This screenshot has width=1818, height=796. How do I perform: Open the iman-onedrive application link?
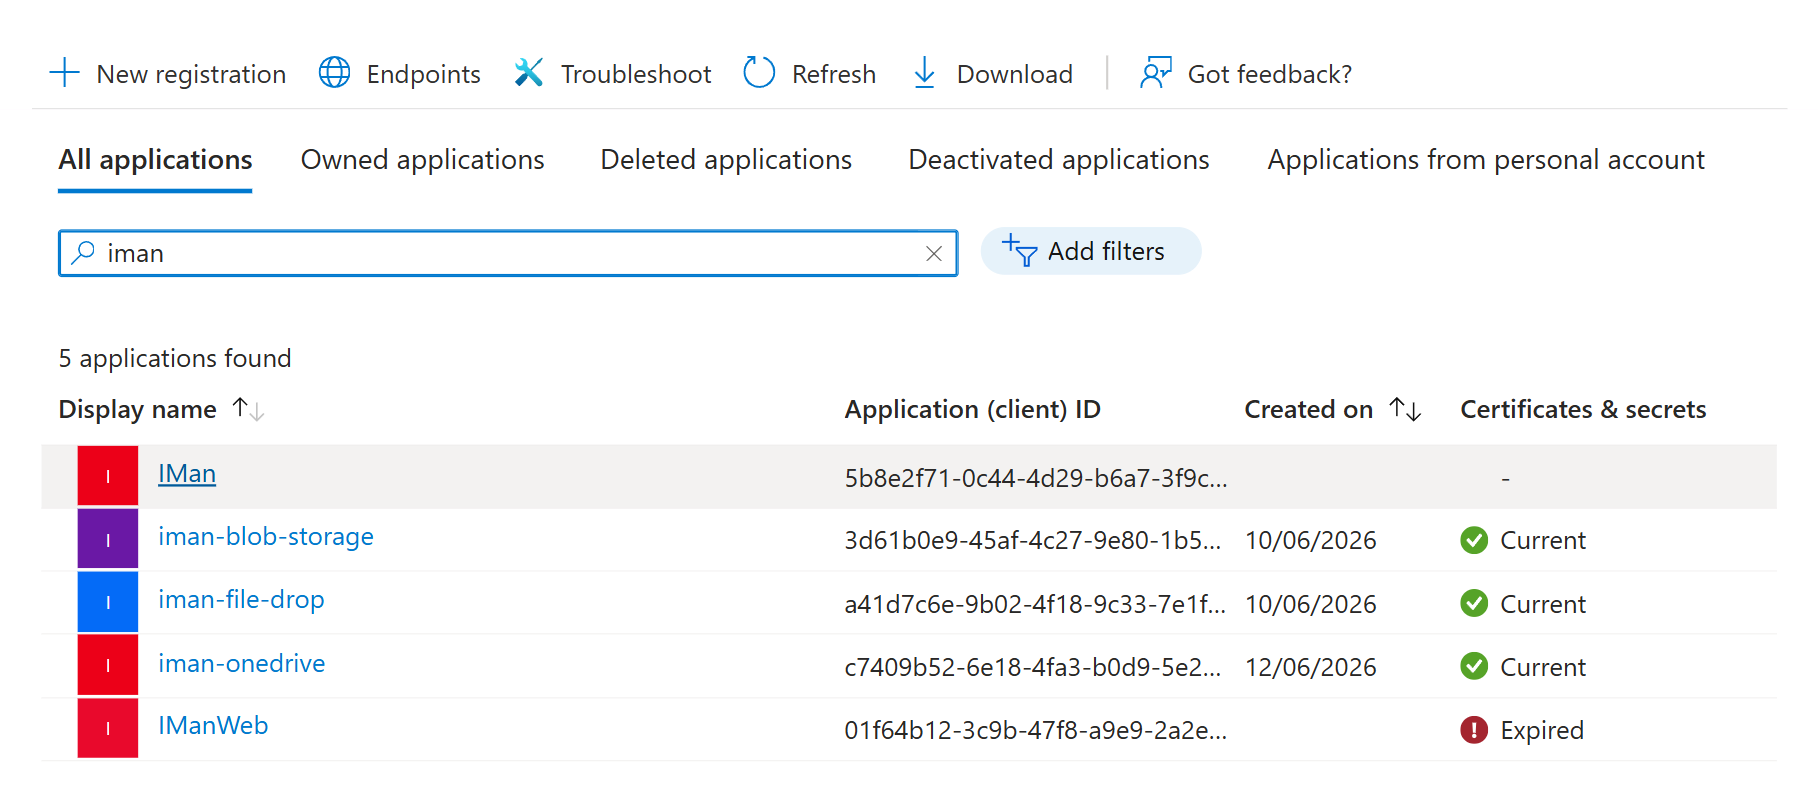tap(242, 663)
